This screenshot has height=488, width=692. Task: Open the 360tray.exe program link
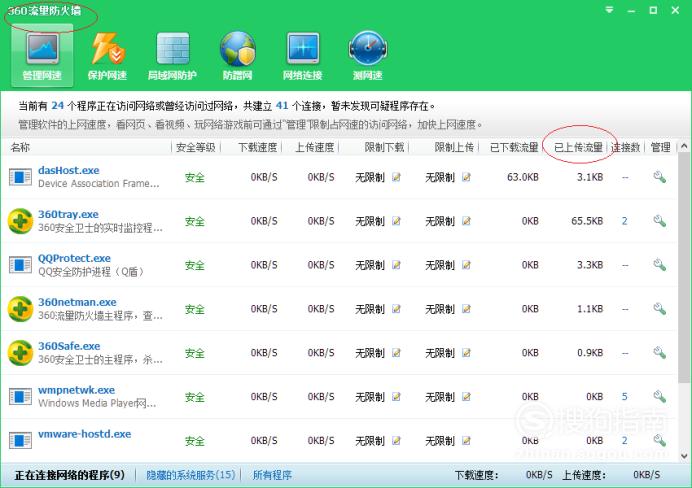coord(68,214)
